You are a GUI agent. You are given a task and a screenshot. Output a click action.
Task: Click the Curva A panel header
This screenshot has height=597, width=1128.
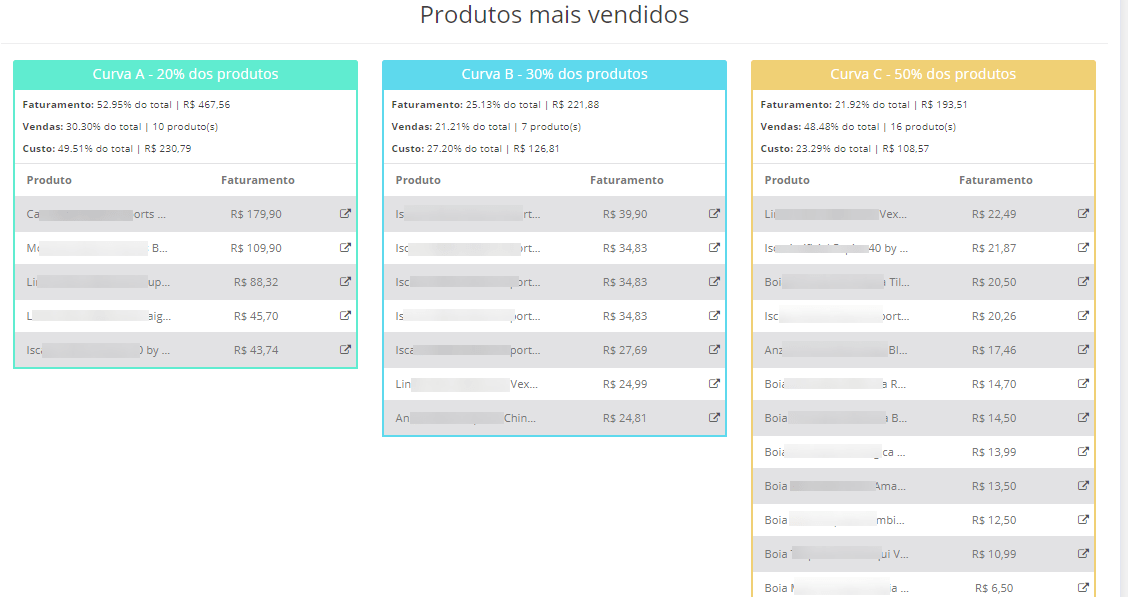pos(185,75)
